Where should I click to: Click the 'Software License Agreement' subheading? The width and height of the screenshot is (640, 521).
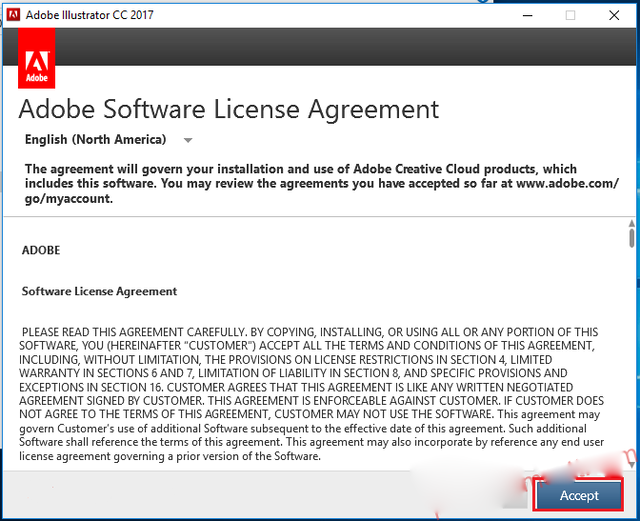pos(99,291)
